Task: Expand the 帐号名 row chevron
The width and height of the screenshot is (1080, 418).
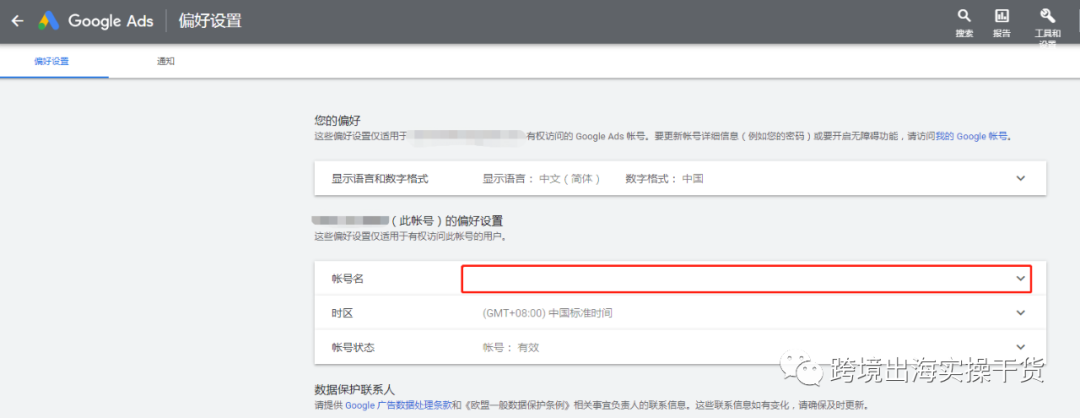Action: (1021, 278)
